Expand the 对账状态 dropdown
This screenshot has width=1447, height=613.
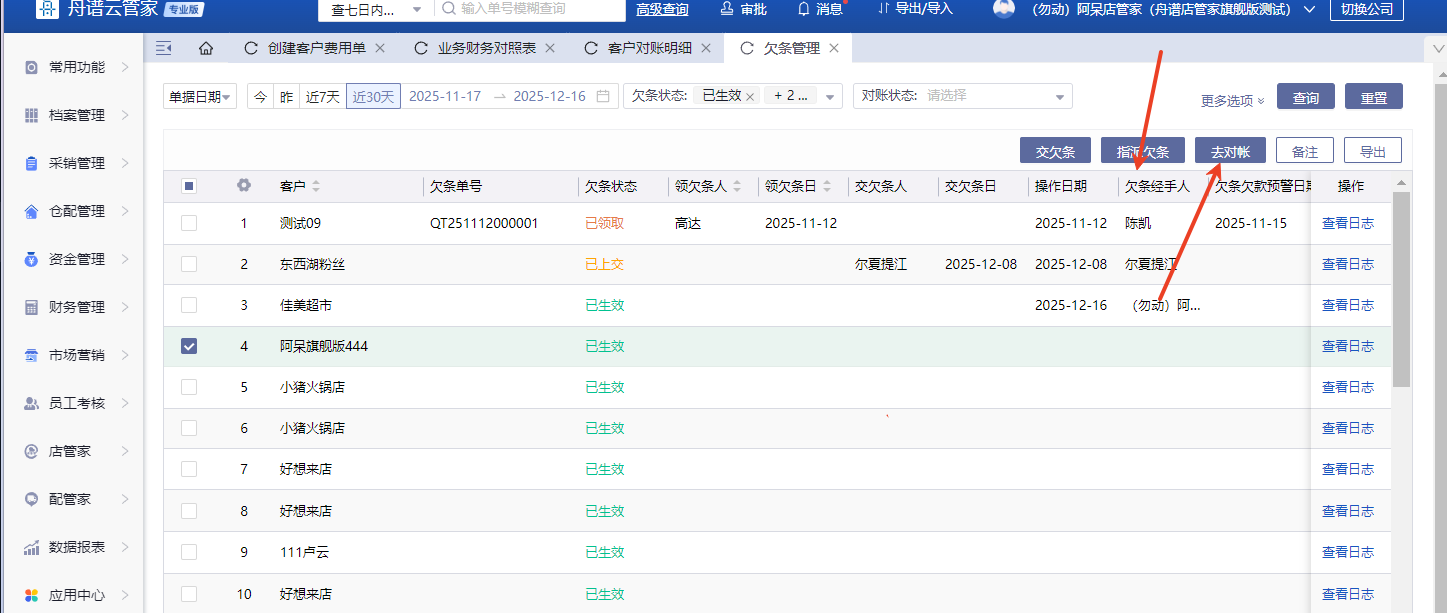(1059, 96)
